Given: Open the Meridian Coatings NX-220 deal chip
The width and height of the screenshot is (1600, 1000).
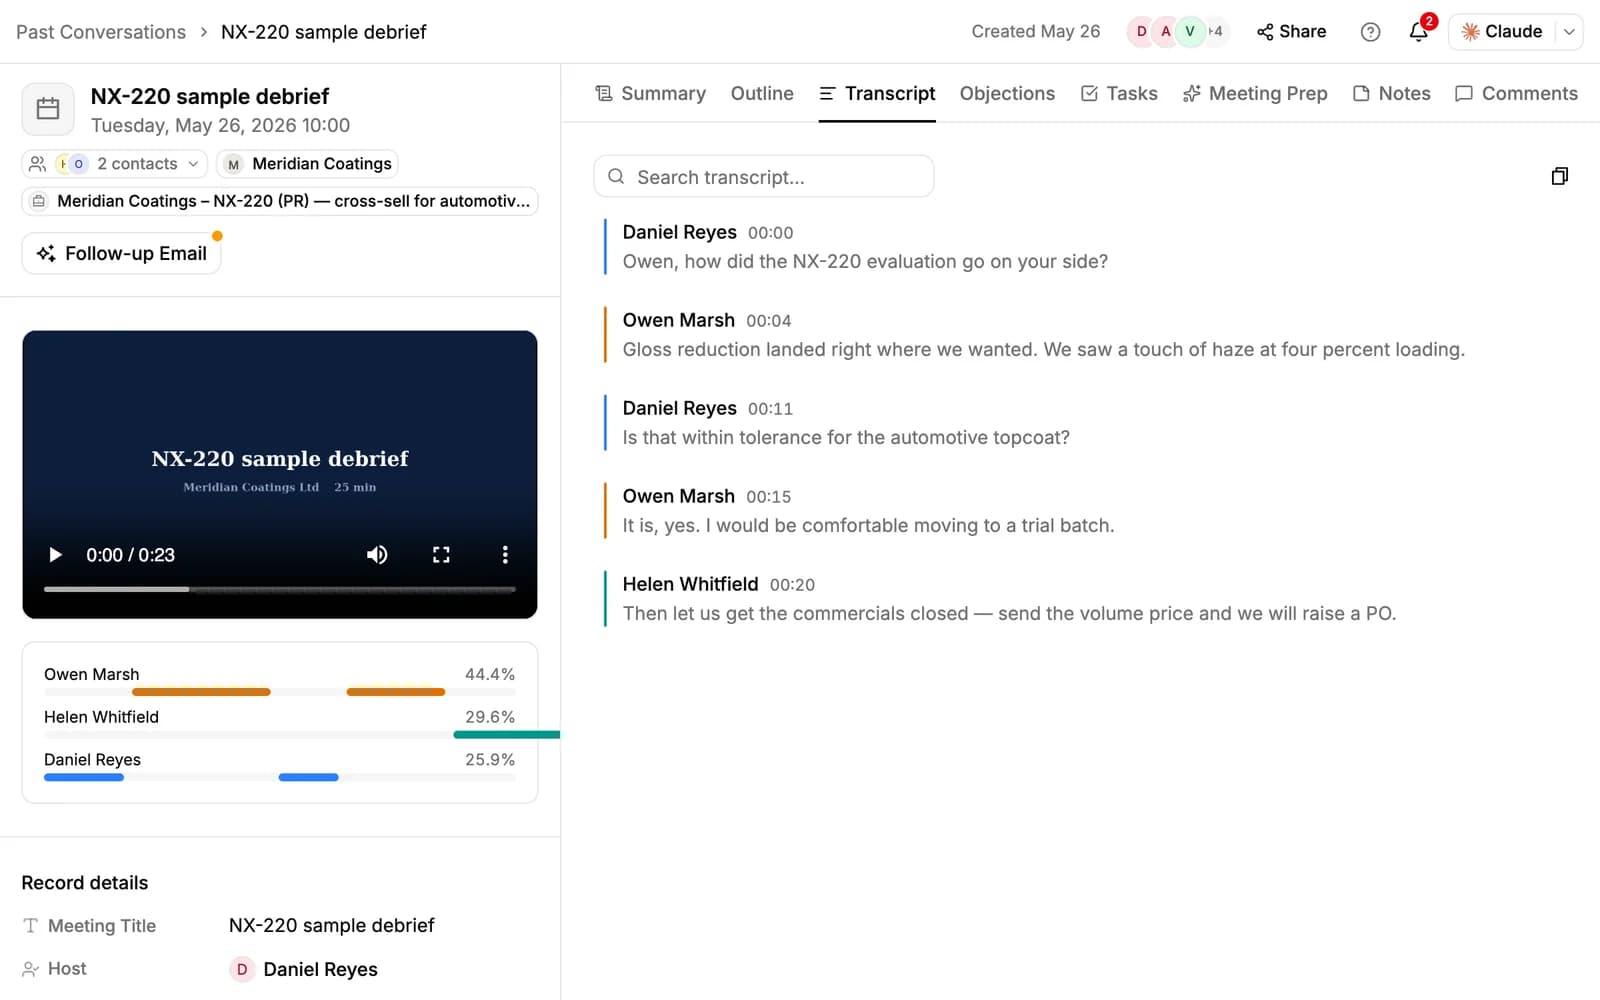Looking at the screenshot, I should (x=280, y=201).
